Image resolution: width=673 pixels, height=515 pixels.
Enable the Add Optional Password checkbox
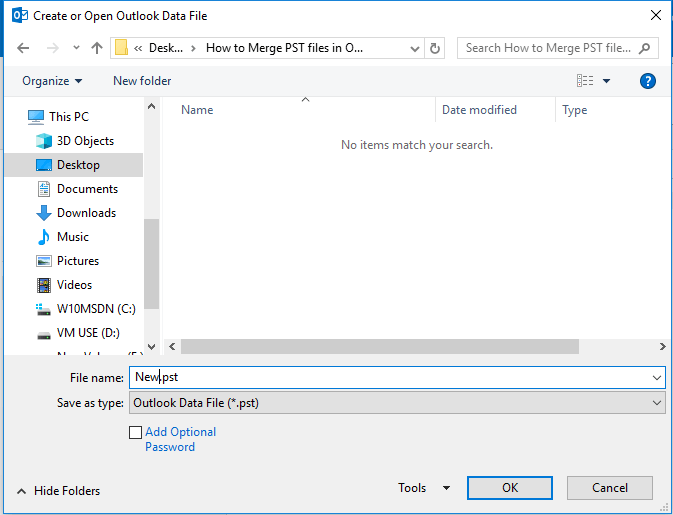point(136,432)
